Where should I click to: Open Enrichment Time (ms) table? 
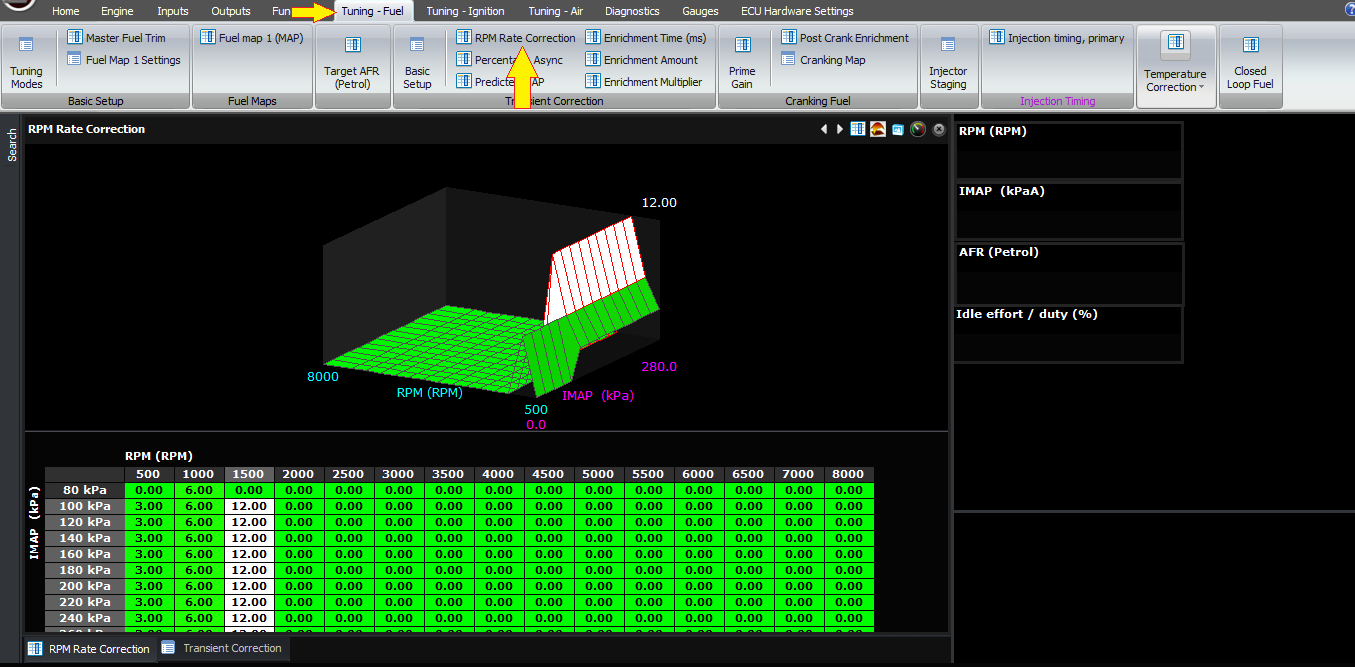(x=646, y=38)
